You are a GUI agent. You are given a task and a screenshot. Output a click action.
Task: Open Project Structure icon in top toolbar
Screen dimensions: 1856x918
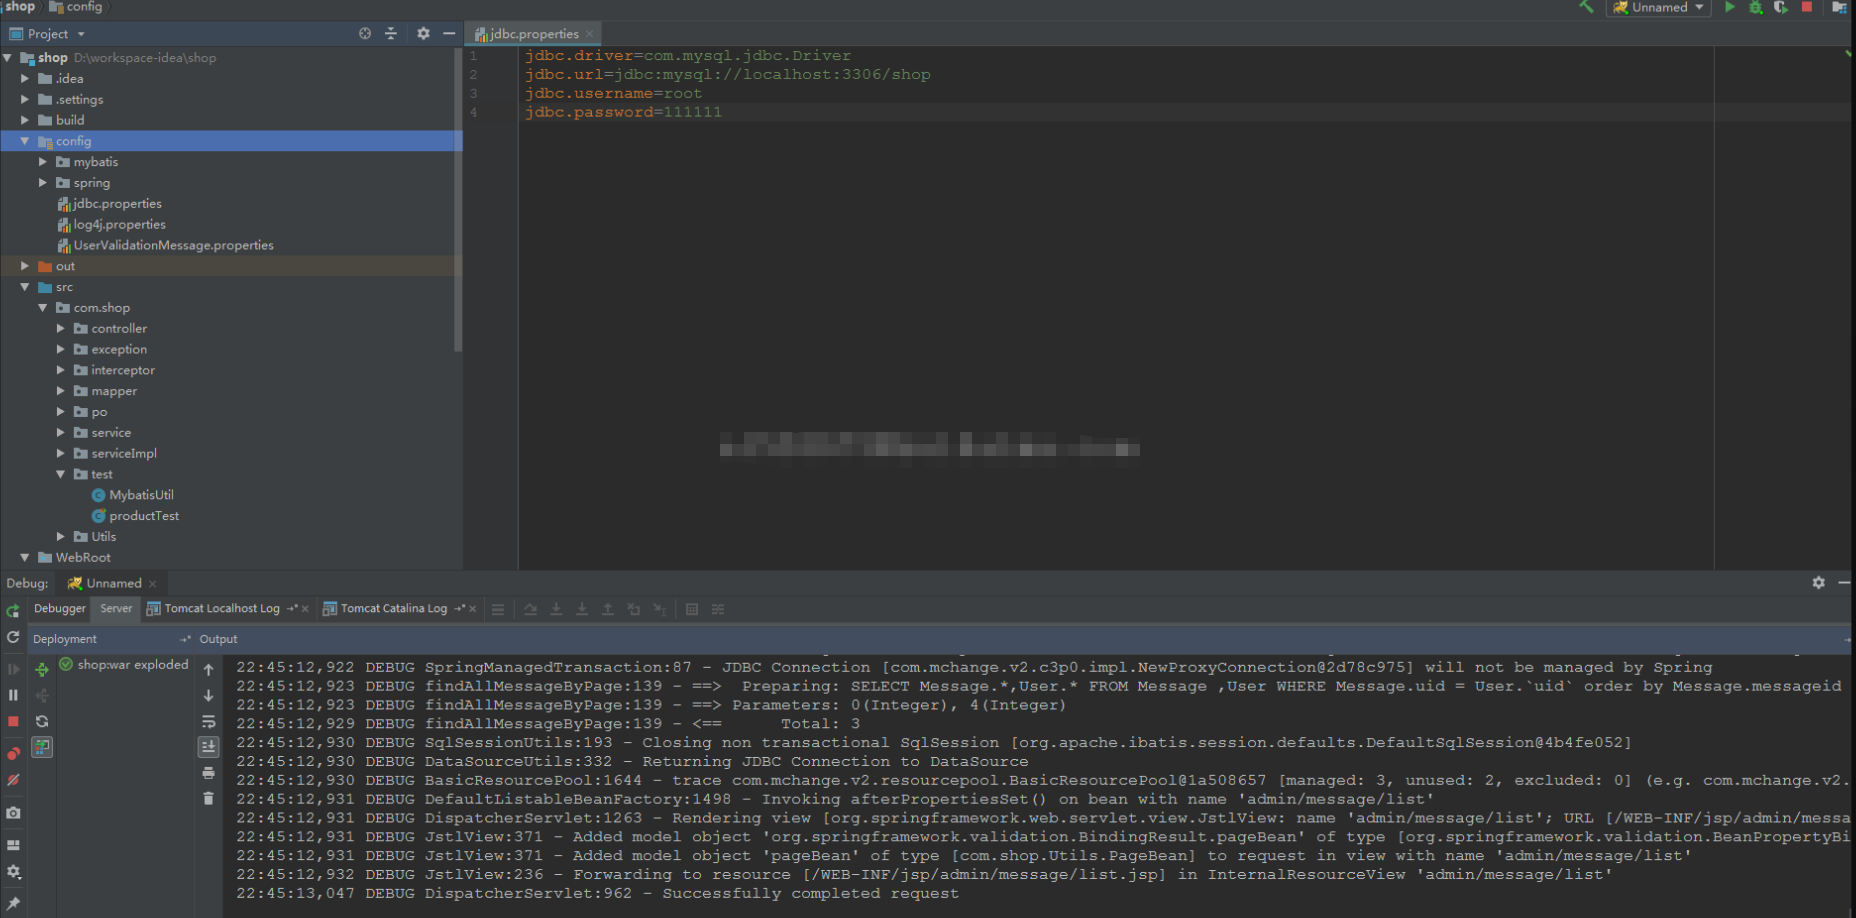(1839, 7)
